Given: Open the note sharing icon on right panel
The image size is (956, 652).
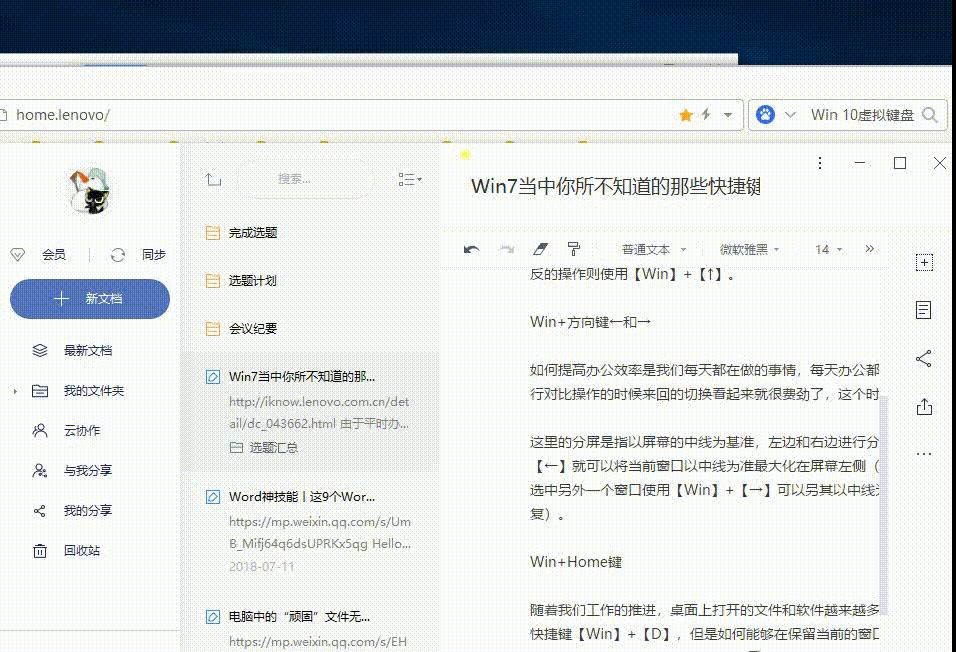Looking at the screenshot, I should pos(923,358).
